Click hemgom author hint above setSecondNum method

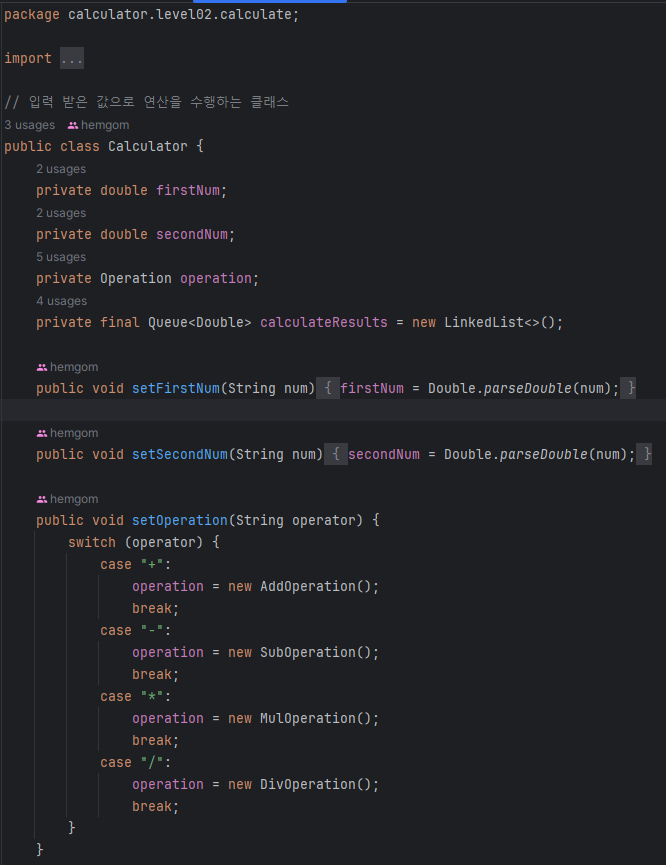click(x=74, y=433)
